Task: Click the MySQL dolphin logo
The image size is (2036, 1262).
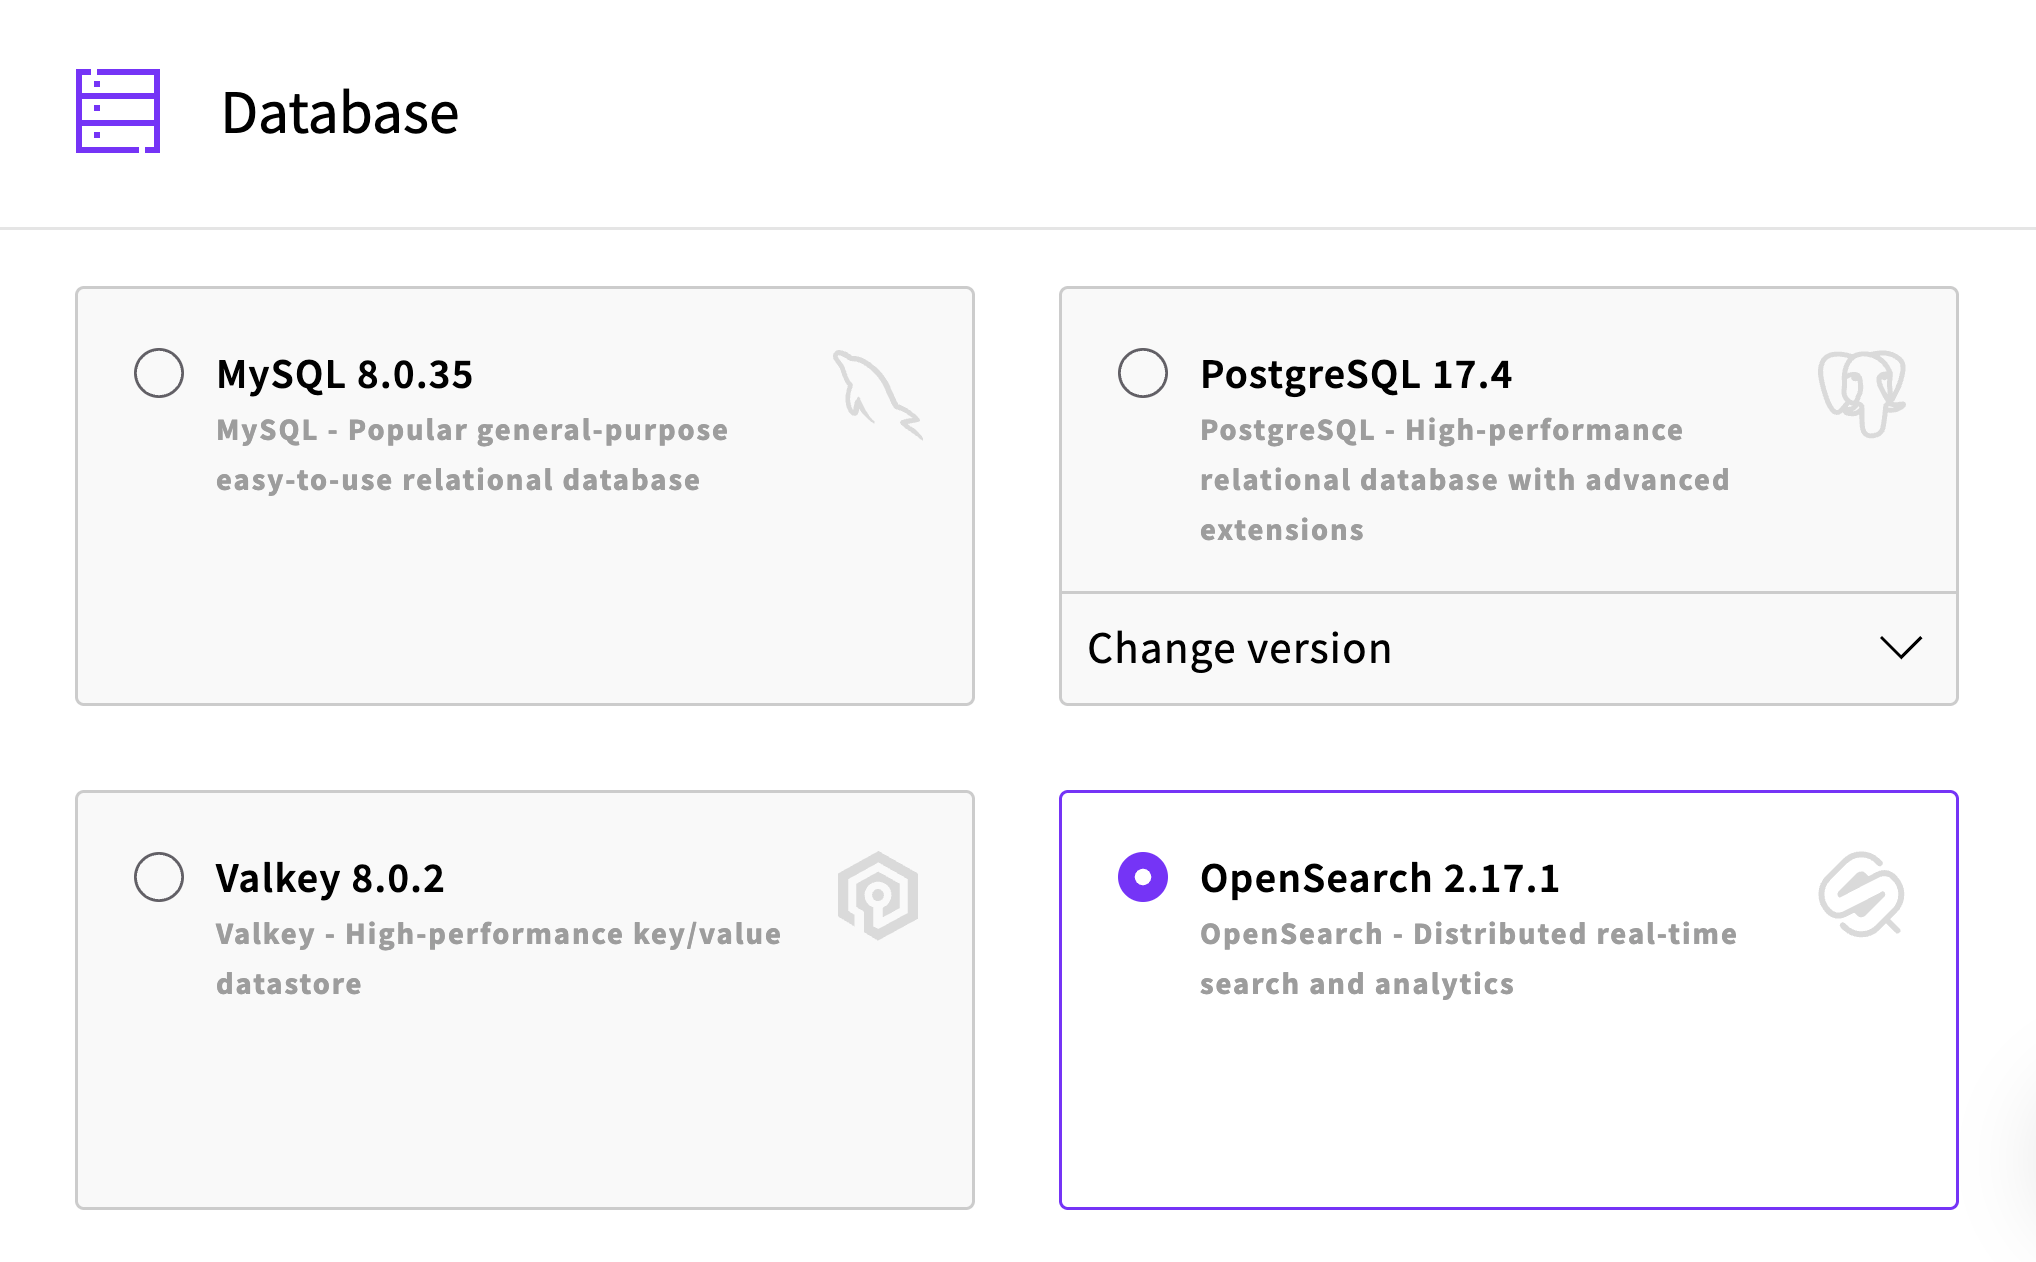Action: pyautogui.click(x=877, y=394)
